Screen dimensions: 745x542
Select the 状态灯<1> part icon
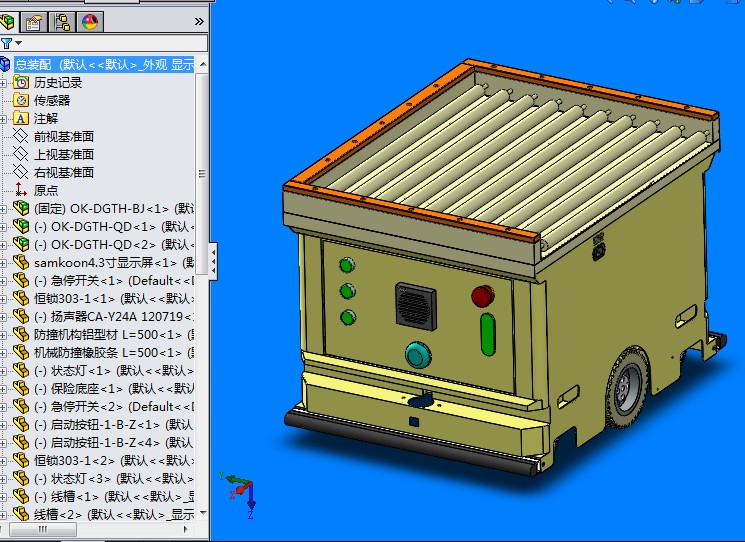tap(21, 370)
